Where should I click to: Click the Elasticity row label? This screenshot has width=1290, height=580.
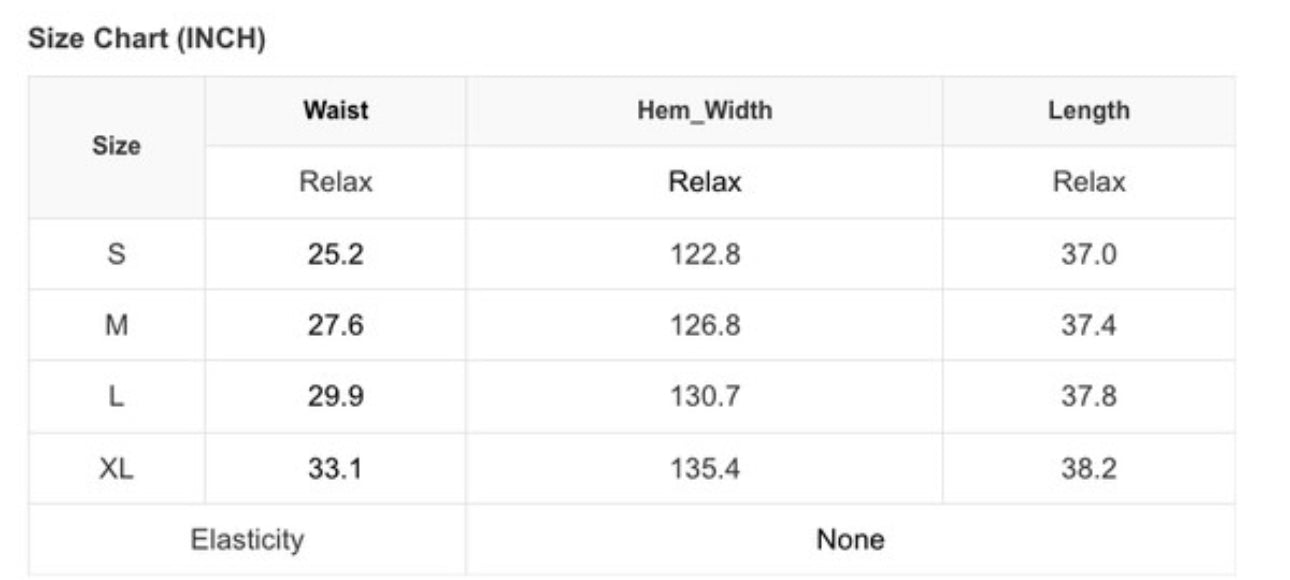coord(247,540)
